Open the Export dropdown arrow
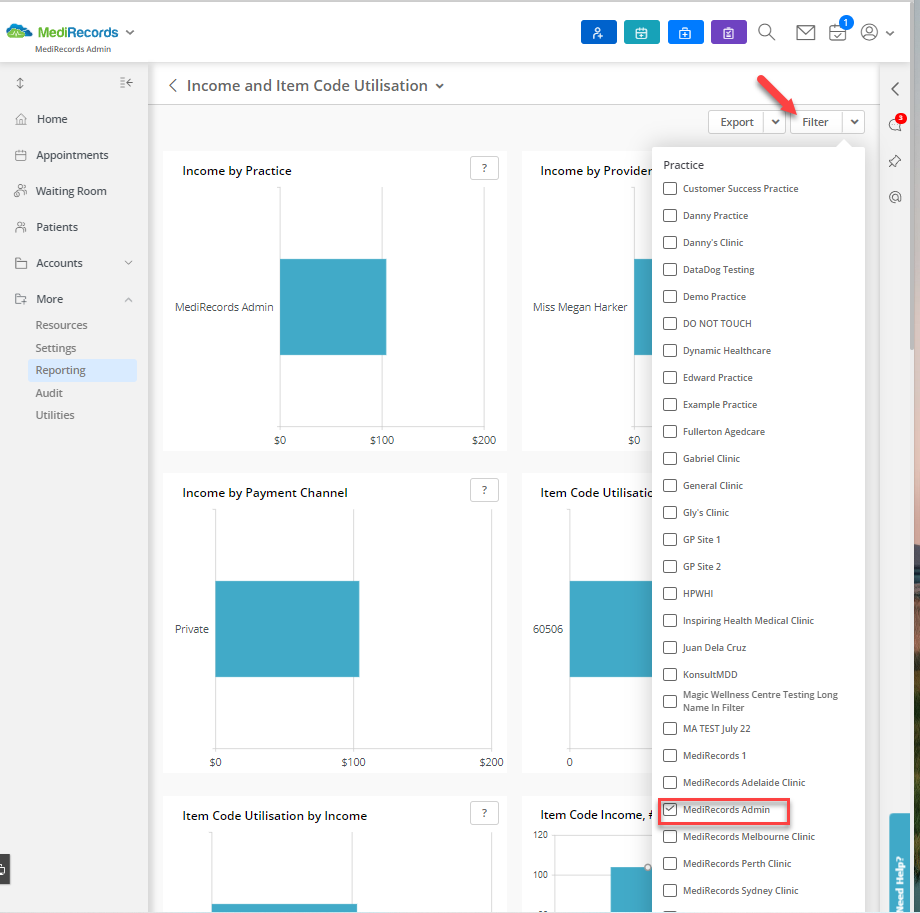Image resolution: width=920 pixels, height=913 pixels. pos(775,122)
